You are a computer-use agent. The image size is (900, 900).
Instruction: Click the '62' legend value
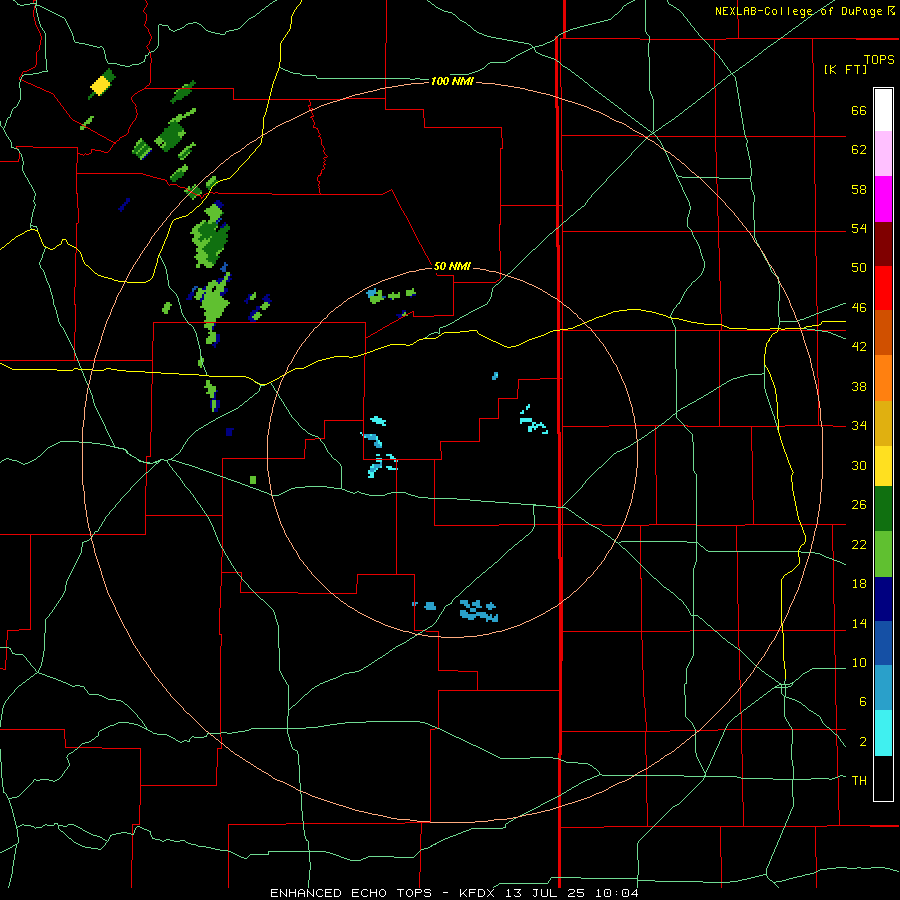pyautogui.click(x=859, y=150)
